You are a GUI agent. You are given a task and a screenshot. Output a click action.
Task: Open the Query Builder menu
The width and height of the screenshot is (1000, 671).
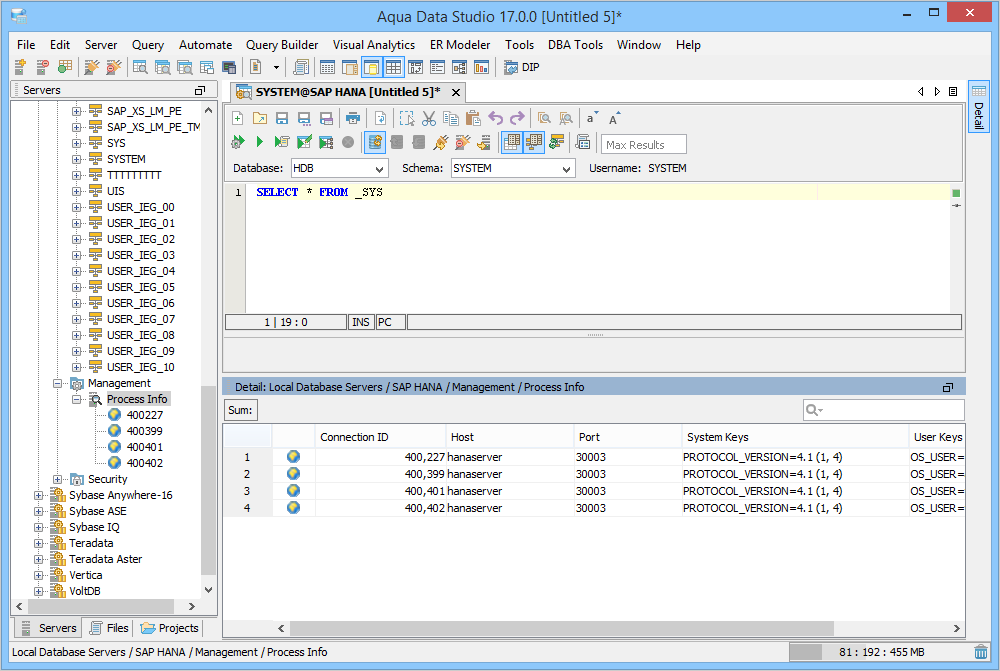point(282,45)
